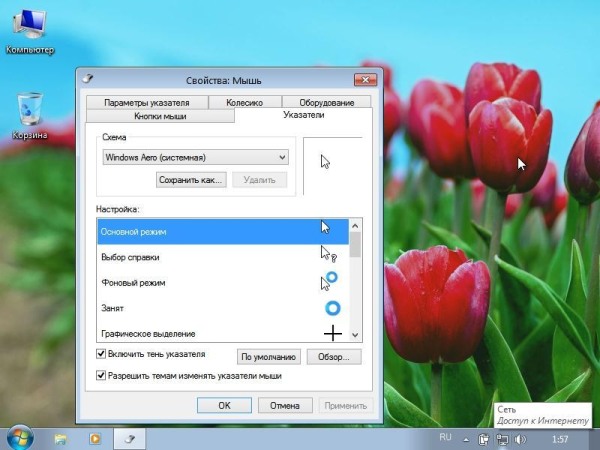Click the Удалить button
Viewport: 600px width, 450px height.
click(259, 180)
